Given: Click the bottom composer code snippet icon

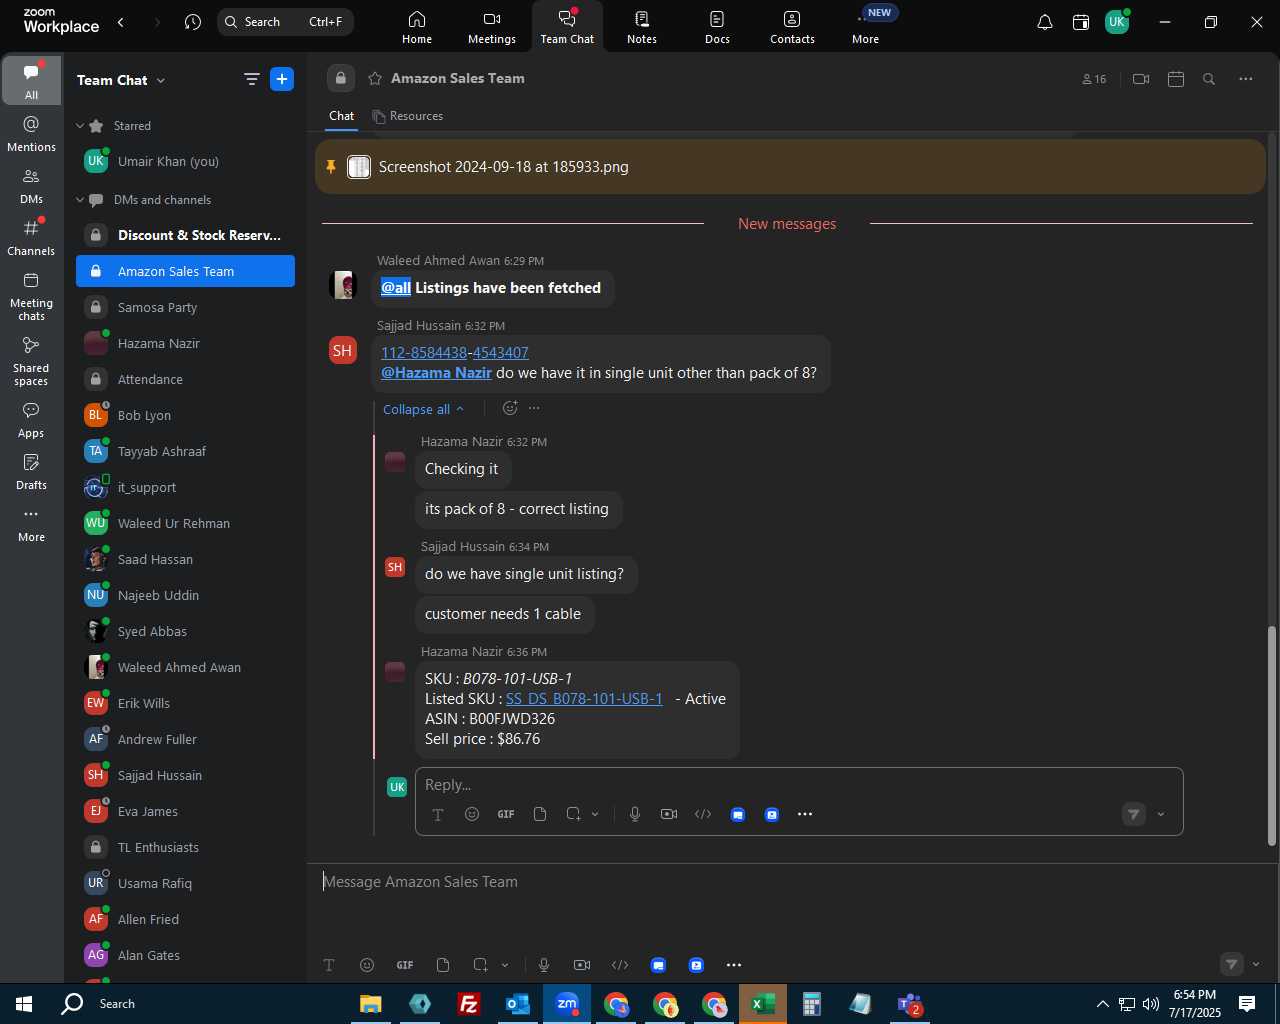Looking at the screenshot, I should pos(620,965).
